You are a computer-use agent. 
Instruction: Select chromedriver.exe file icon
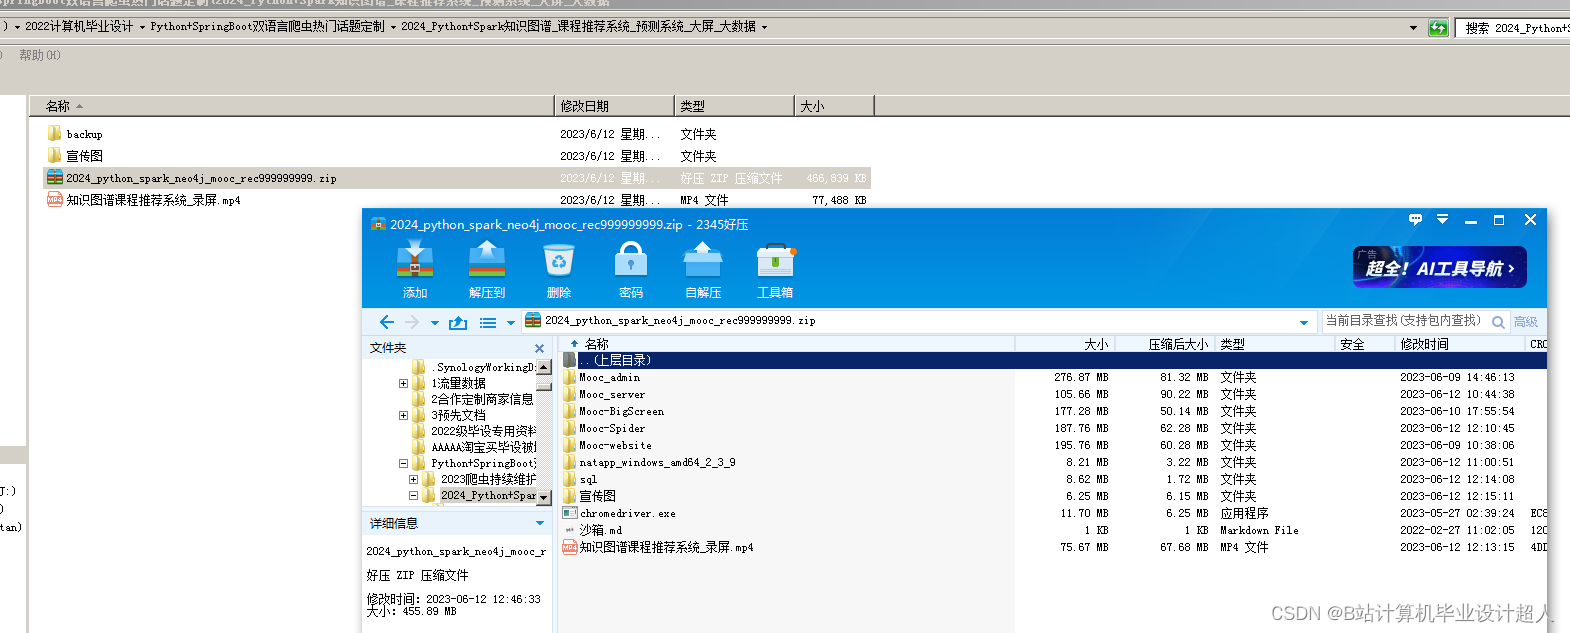(x=570, y=513)
